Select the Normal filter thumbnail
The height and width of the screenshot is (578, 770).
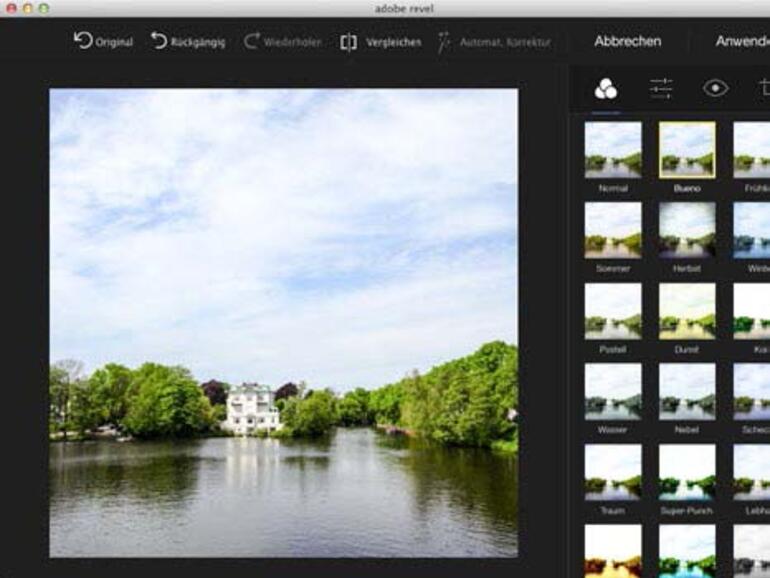pos(613,150)
